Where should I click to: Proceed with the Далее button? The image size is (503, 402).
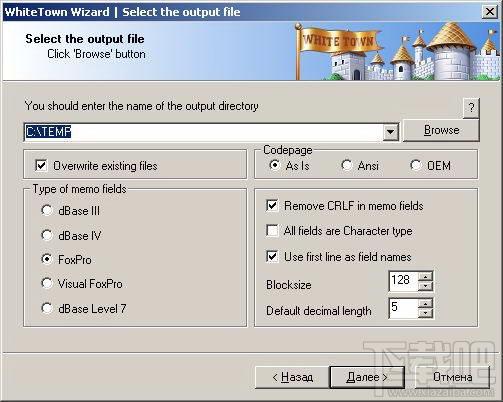pyautogui.click(x=367, y=377)
